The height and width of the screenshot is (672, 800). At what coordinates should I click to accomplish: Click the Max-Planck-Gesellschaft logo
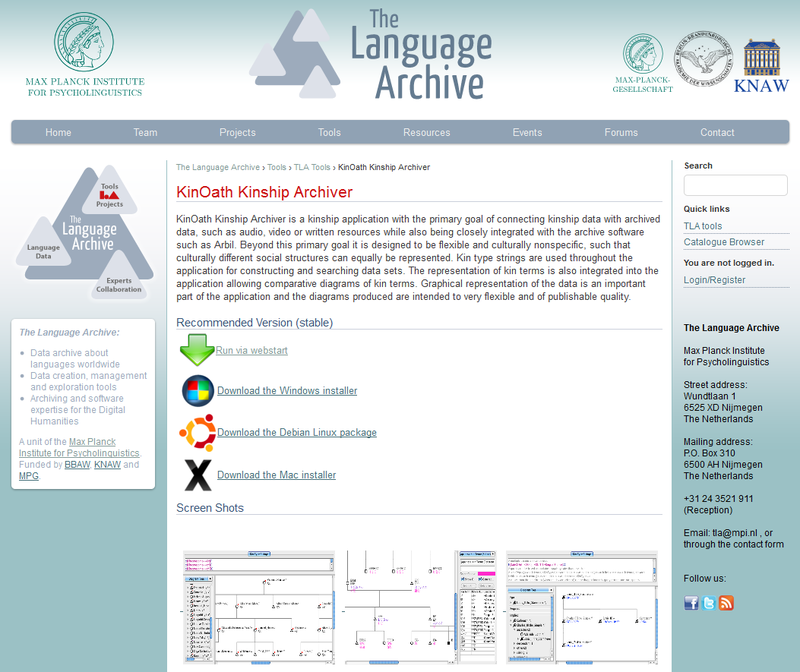tap(643, 63)
